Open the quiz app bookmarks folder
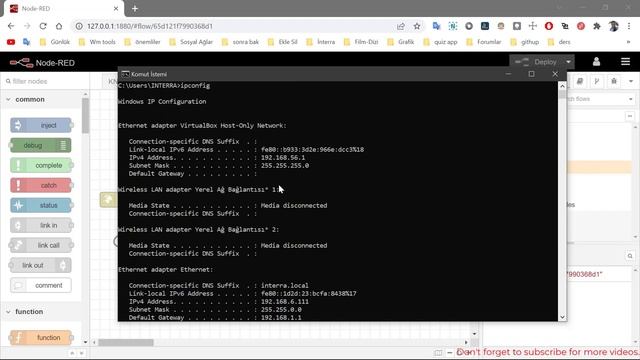This screenshot has height=360, width=640. (440, 42)
